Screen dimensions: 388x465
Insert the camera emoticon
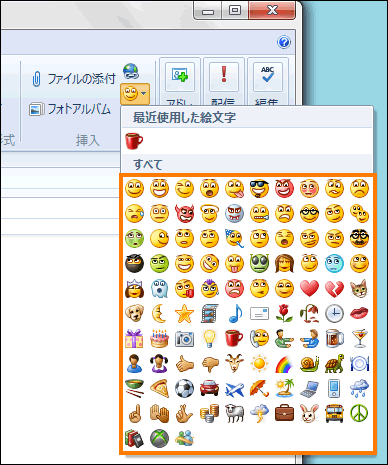click(x=185, y=338)
